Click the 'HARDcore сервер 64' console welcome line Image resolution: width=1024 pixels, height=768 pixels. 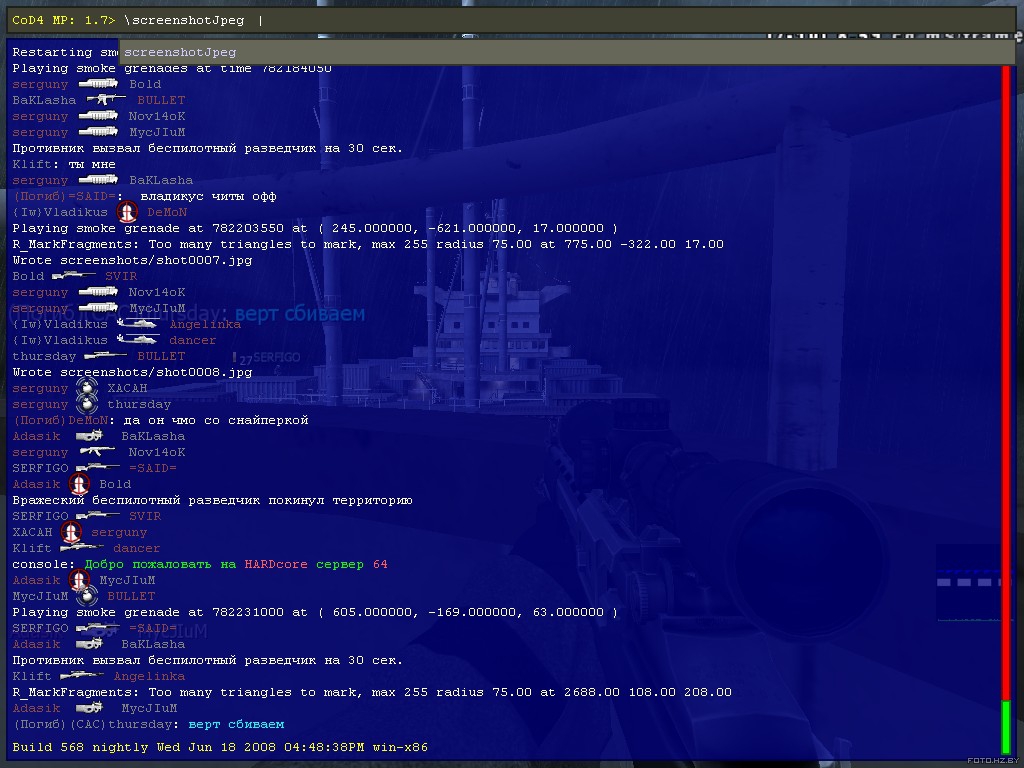(200, 564)
